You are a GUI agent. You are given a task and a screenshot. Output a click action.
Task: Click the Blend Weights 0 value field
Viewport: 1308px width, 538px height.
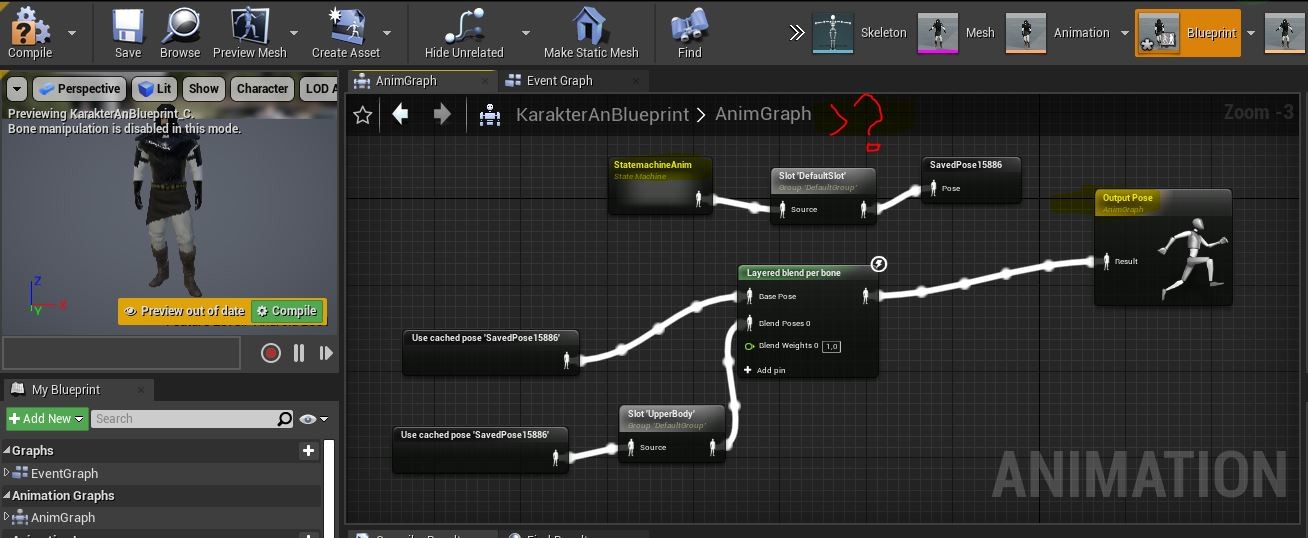click(x=831, y=346)
